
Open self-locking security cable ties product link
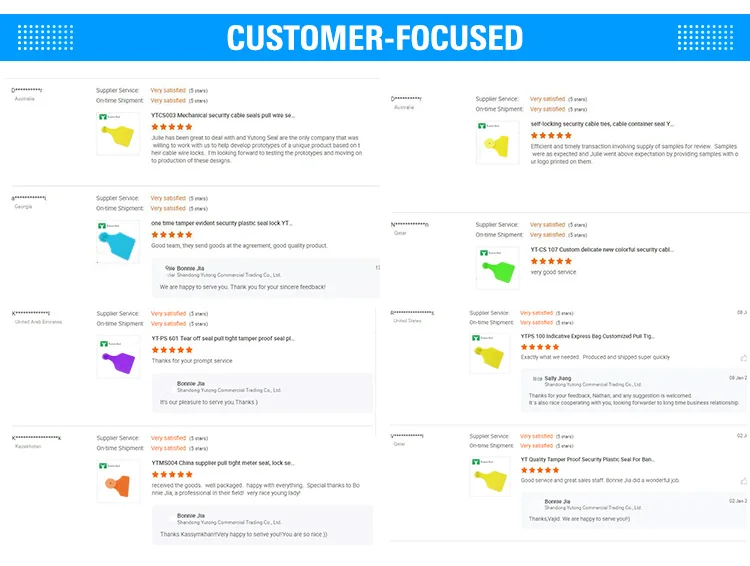602,124
